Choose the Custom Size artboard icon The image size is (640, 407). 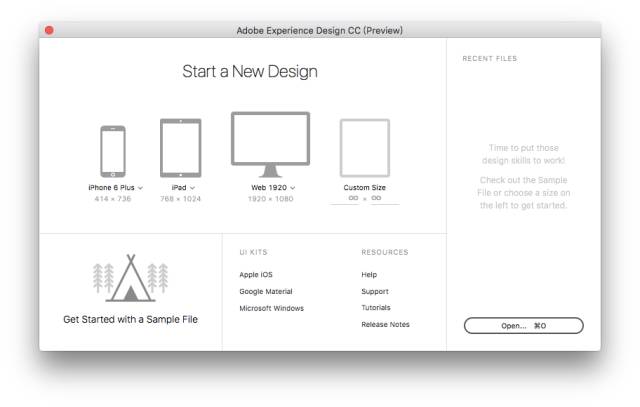pyautogui.click(x=364, y=148)
